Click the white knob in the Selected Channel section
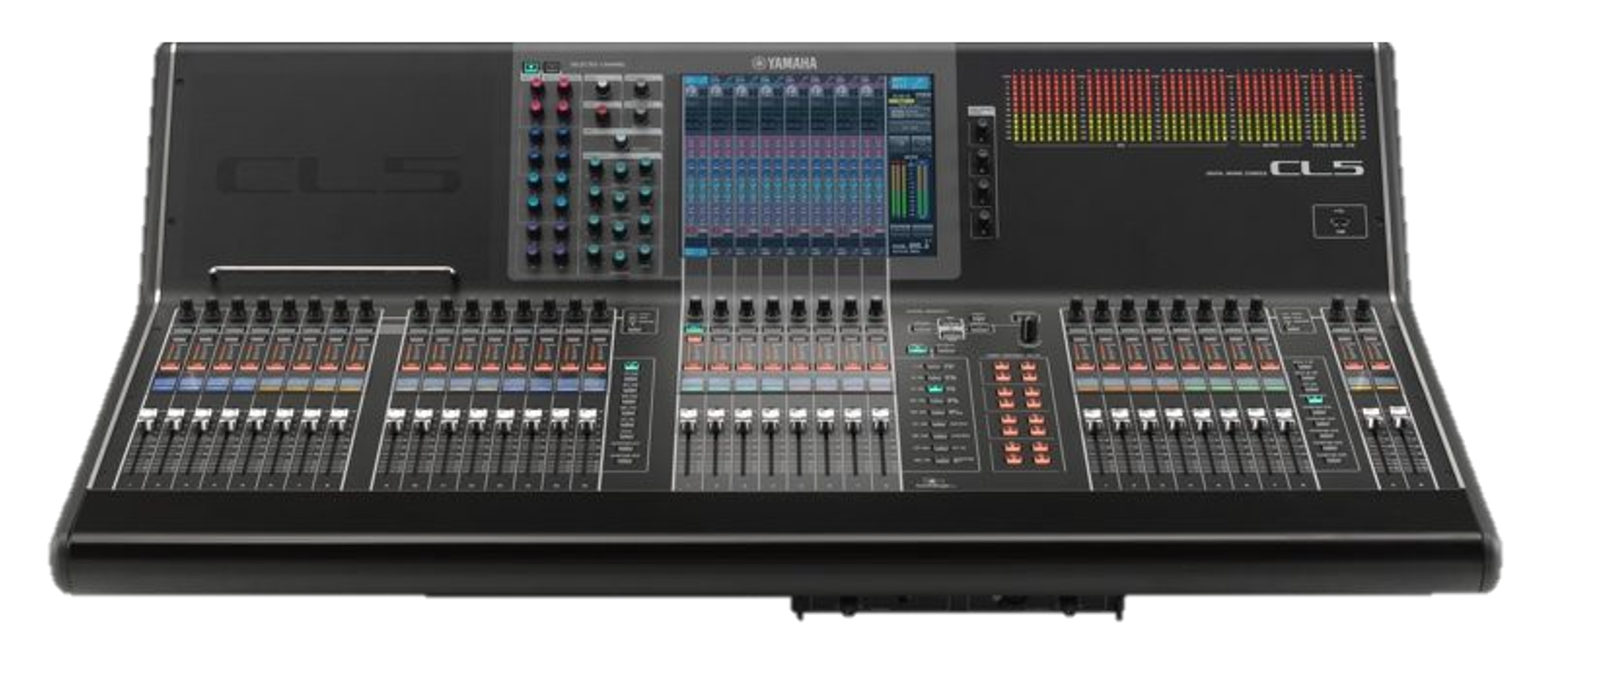The width and height of the screenshot is (1600, 673). (x=619, y=138)
